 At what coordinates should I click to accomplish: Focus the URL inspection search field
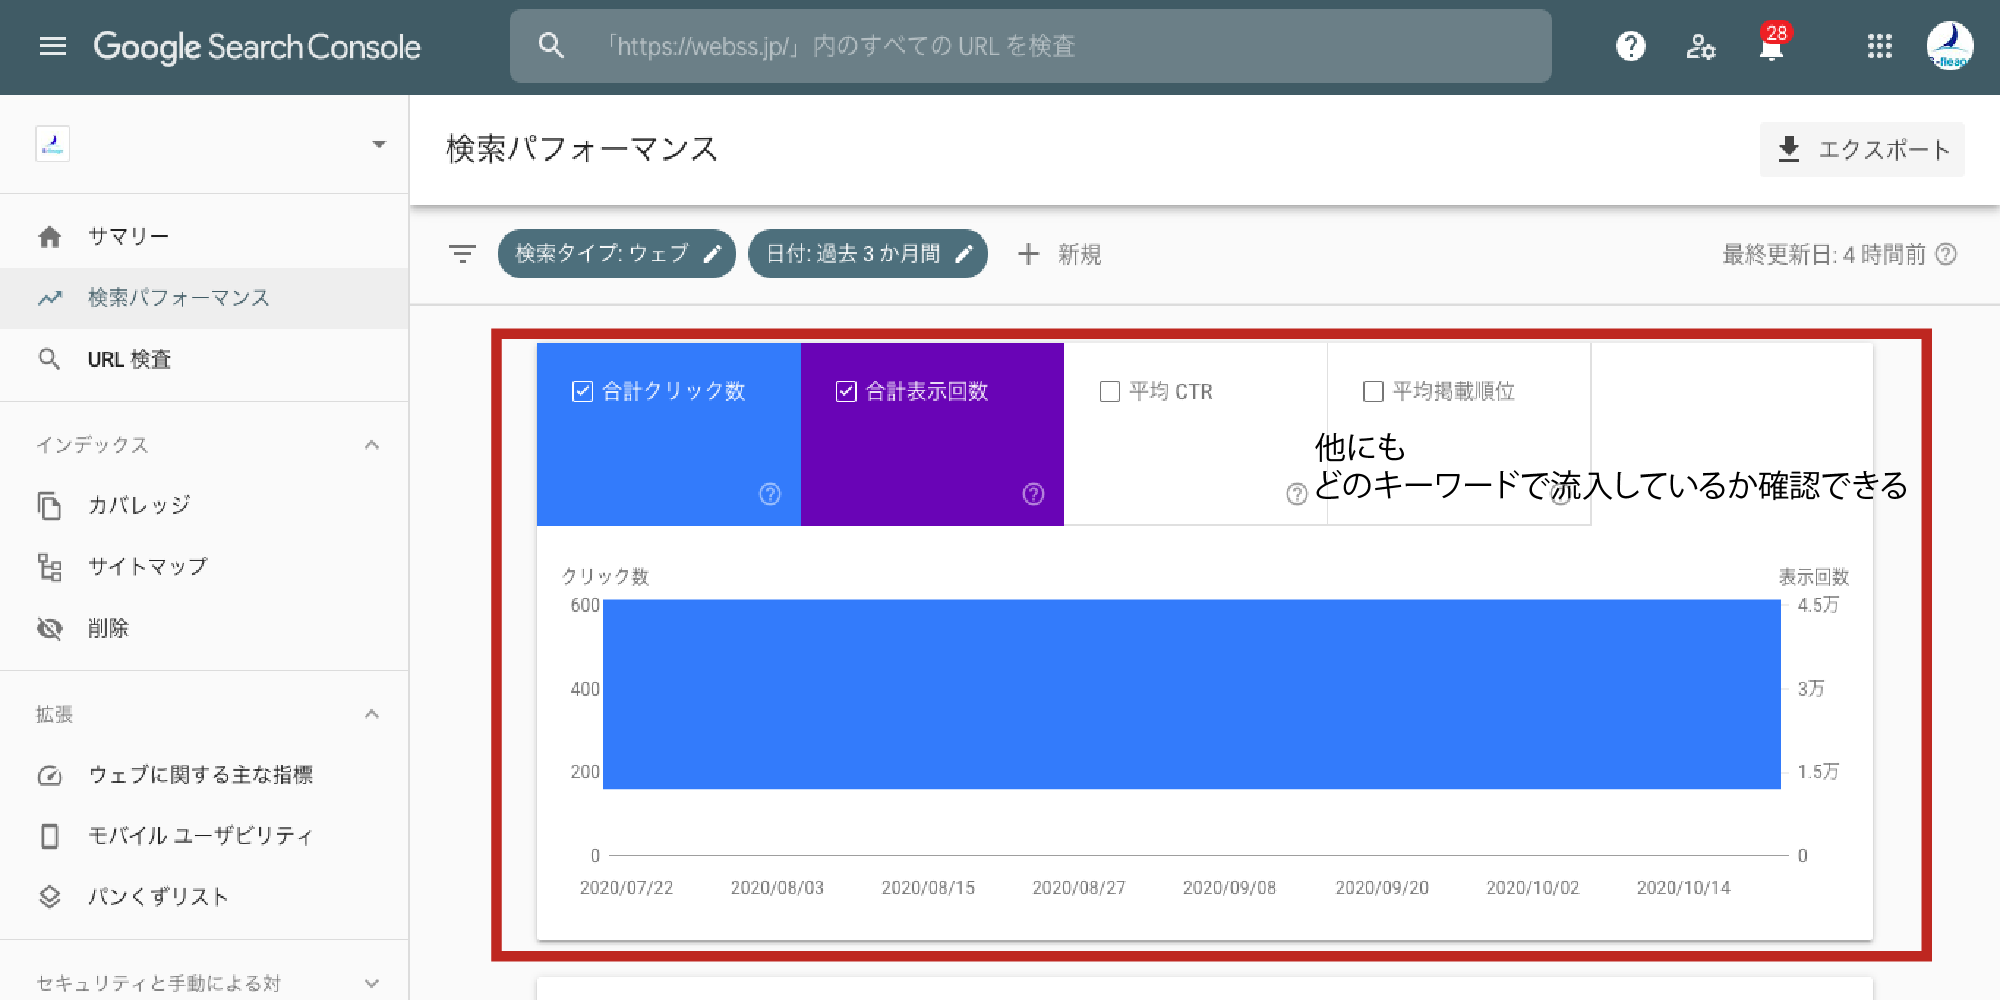[1030, 46]
